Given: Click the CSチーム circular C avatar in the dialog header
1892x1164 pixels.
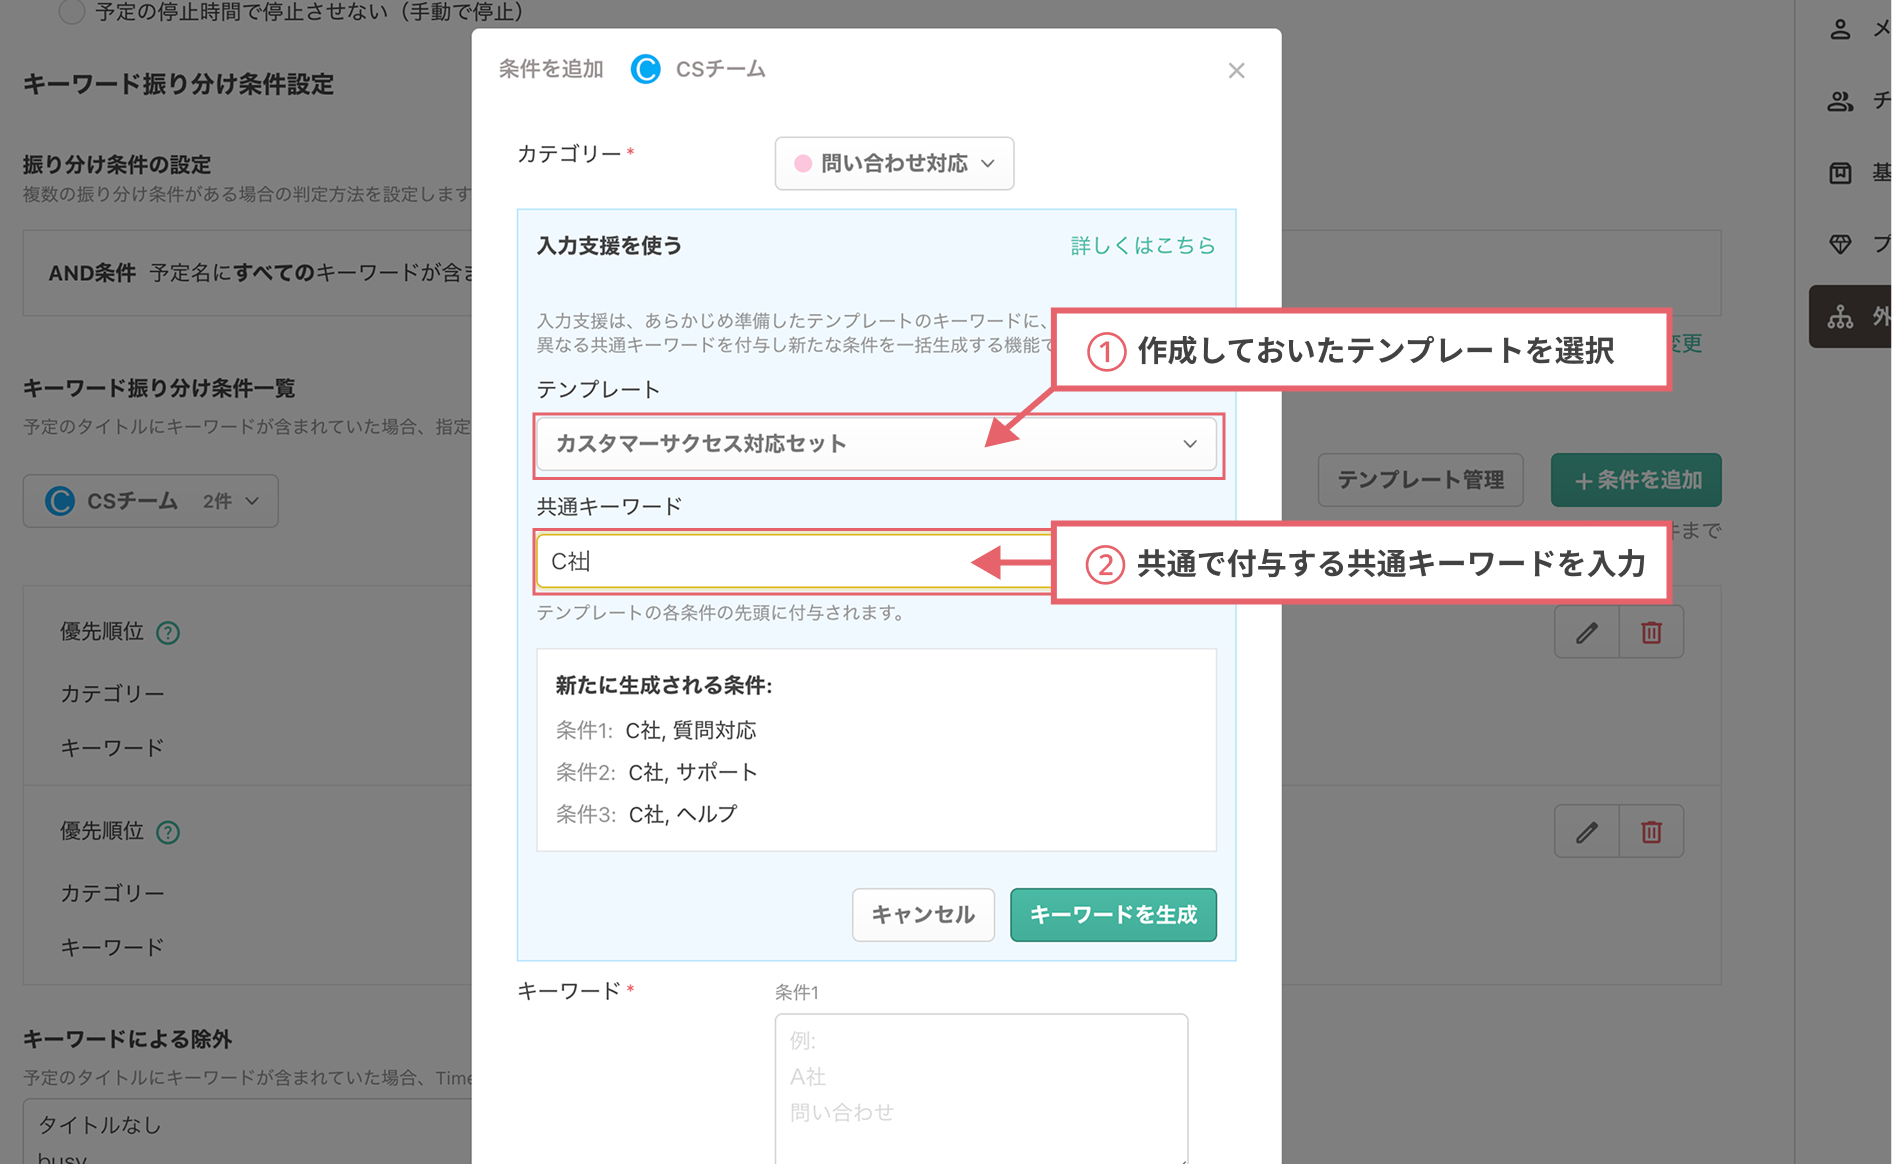Looking at the screenshot, I should pyautogui.click(x=645, y=69).
